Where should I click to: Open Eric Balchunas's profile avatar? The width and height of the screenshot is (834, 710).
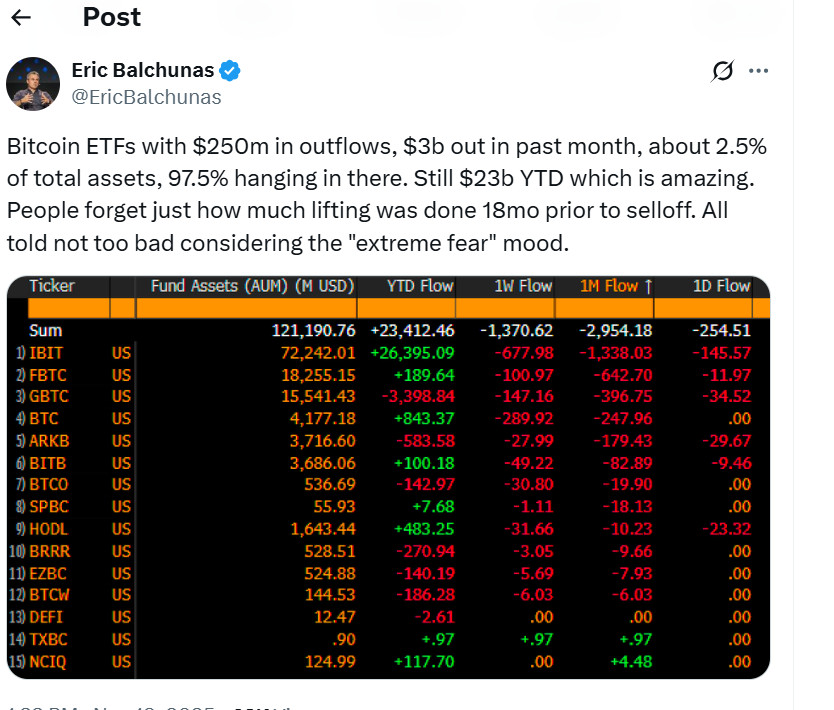pos(33,83)
